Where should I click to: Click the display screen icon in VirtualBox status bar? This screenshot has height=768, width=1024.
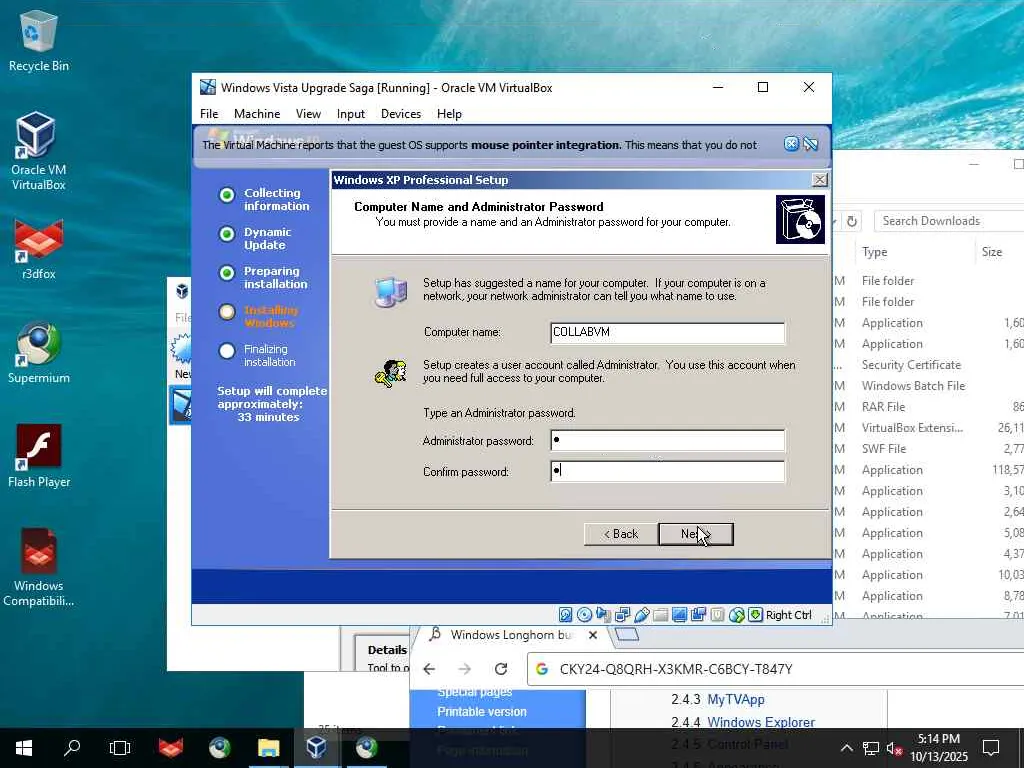point(679,615)
